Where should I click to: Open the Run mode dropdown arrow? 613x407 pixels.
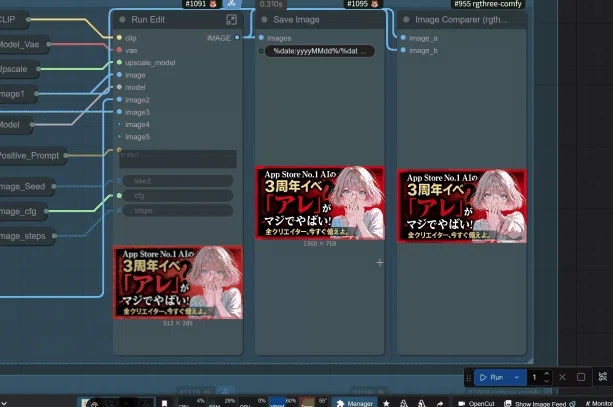pos(517,377)
